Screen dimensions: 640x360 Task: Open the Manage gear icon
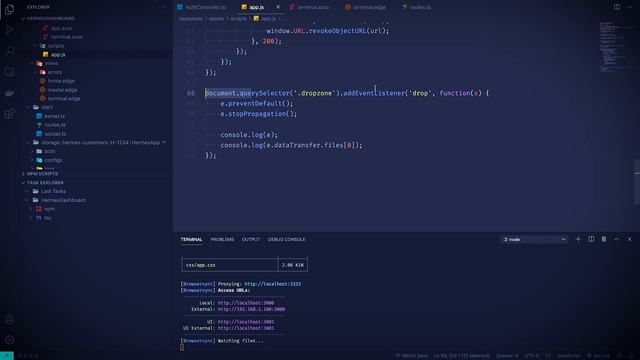tap(9, 340)
